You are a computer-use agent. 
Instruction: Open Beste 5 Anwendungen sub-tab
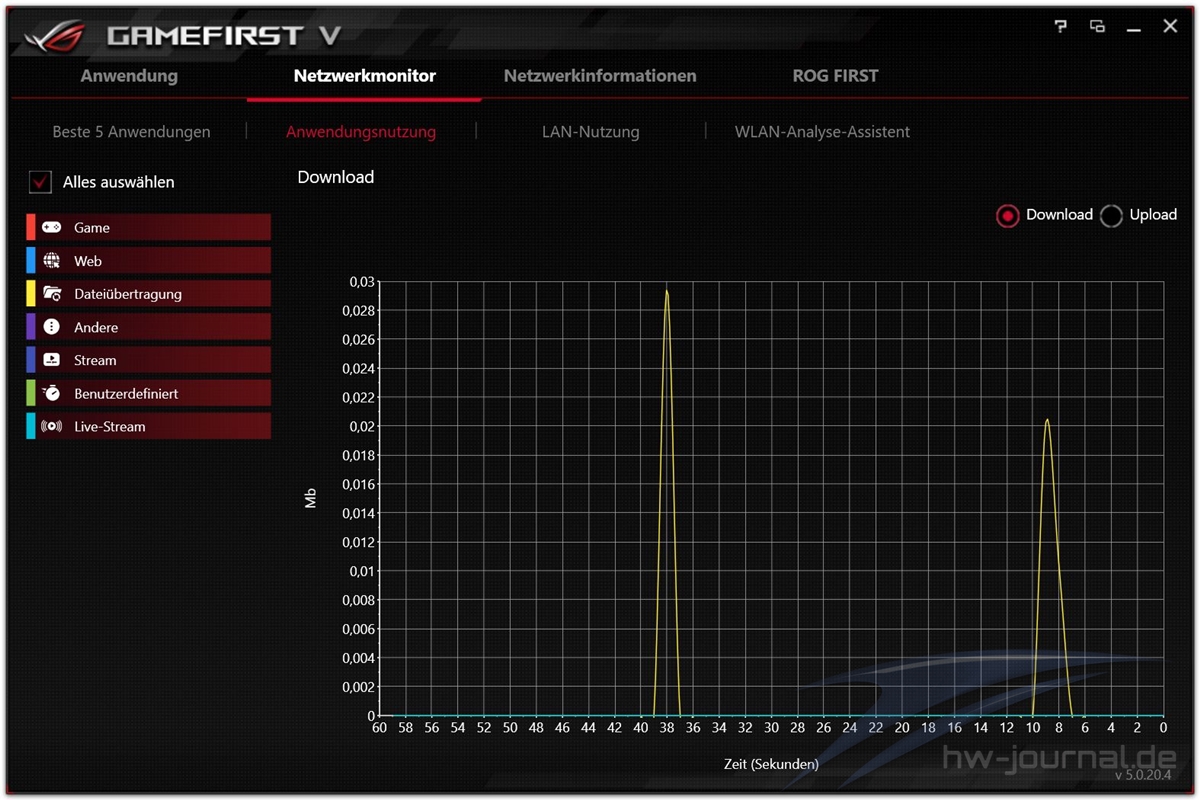tap(131, 132)
